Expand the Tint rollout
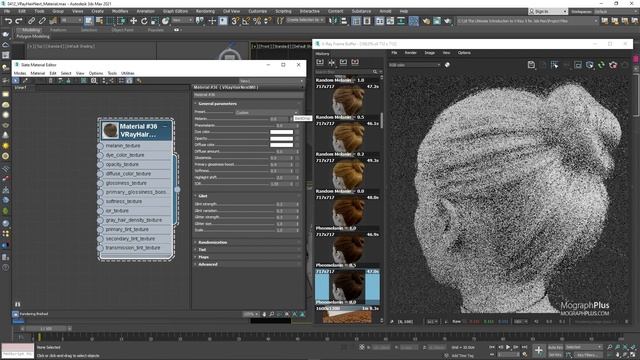This screenshot has height=360, width=640. pos(248,250)
